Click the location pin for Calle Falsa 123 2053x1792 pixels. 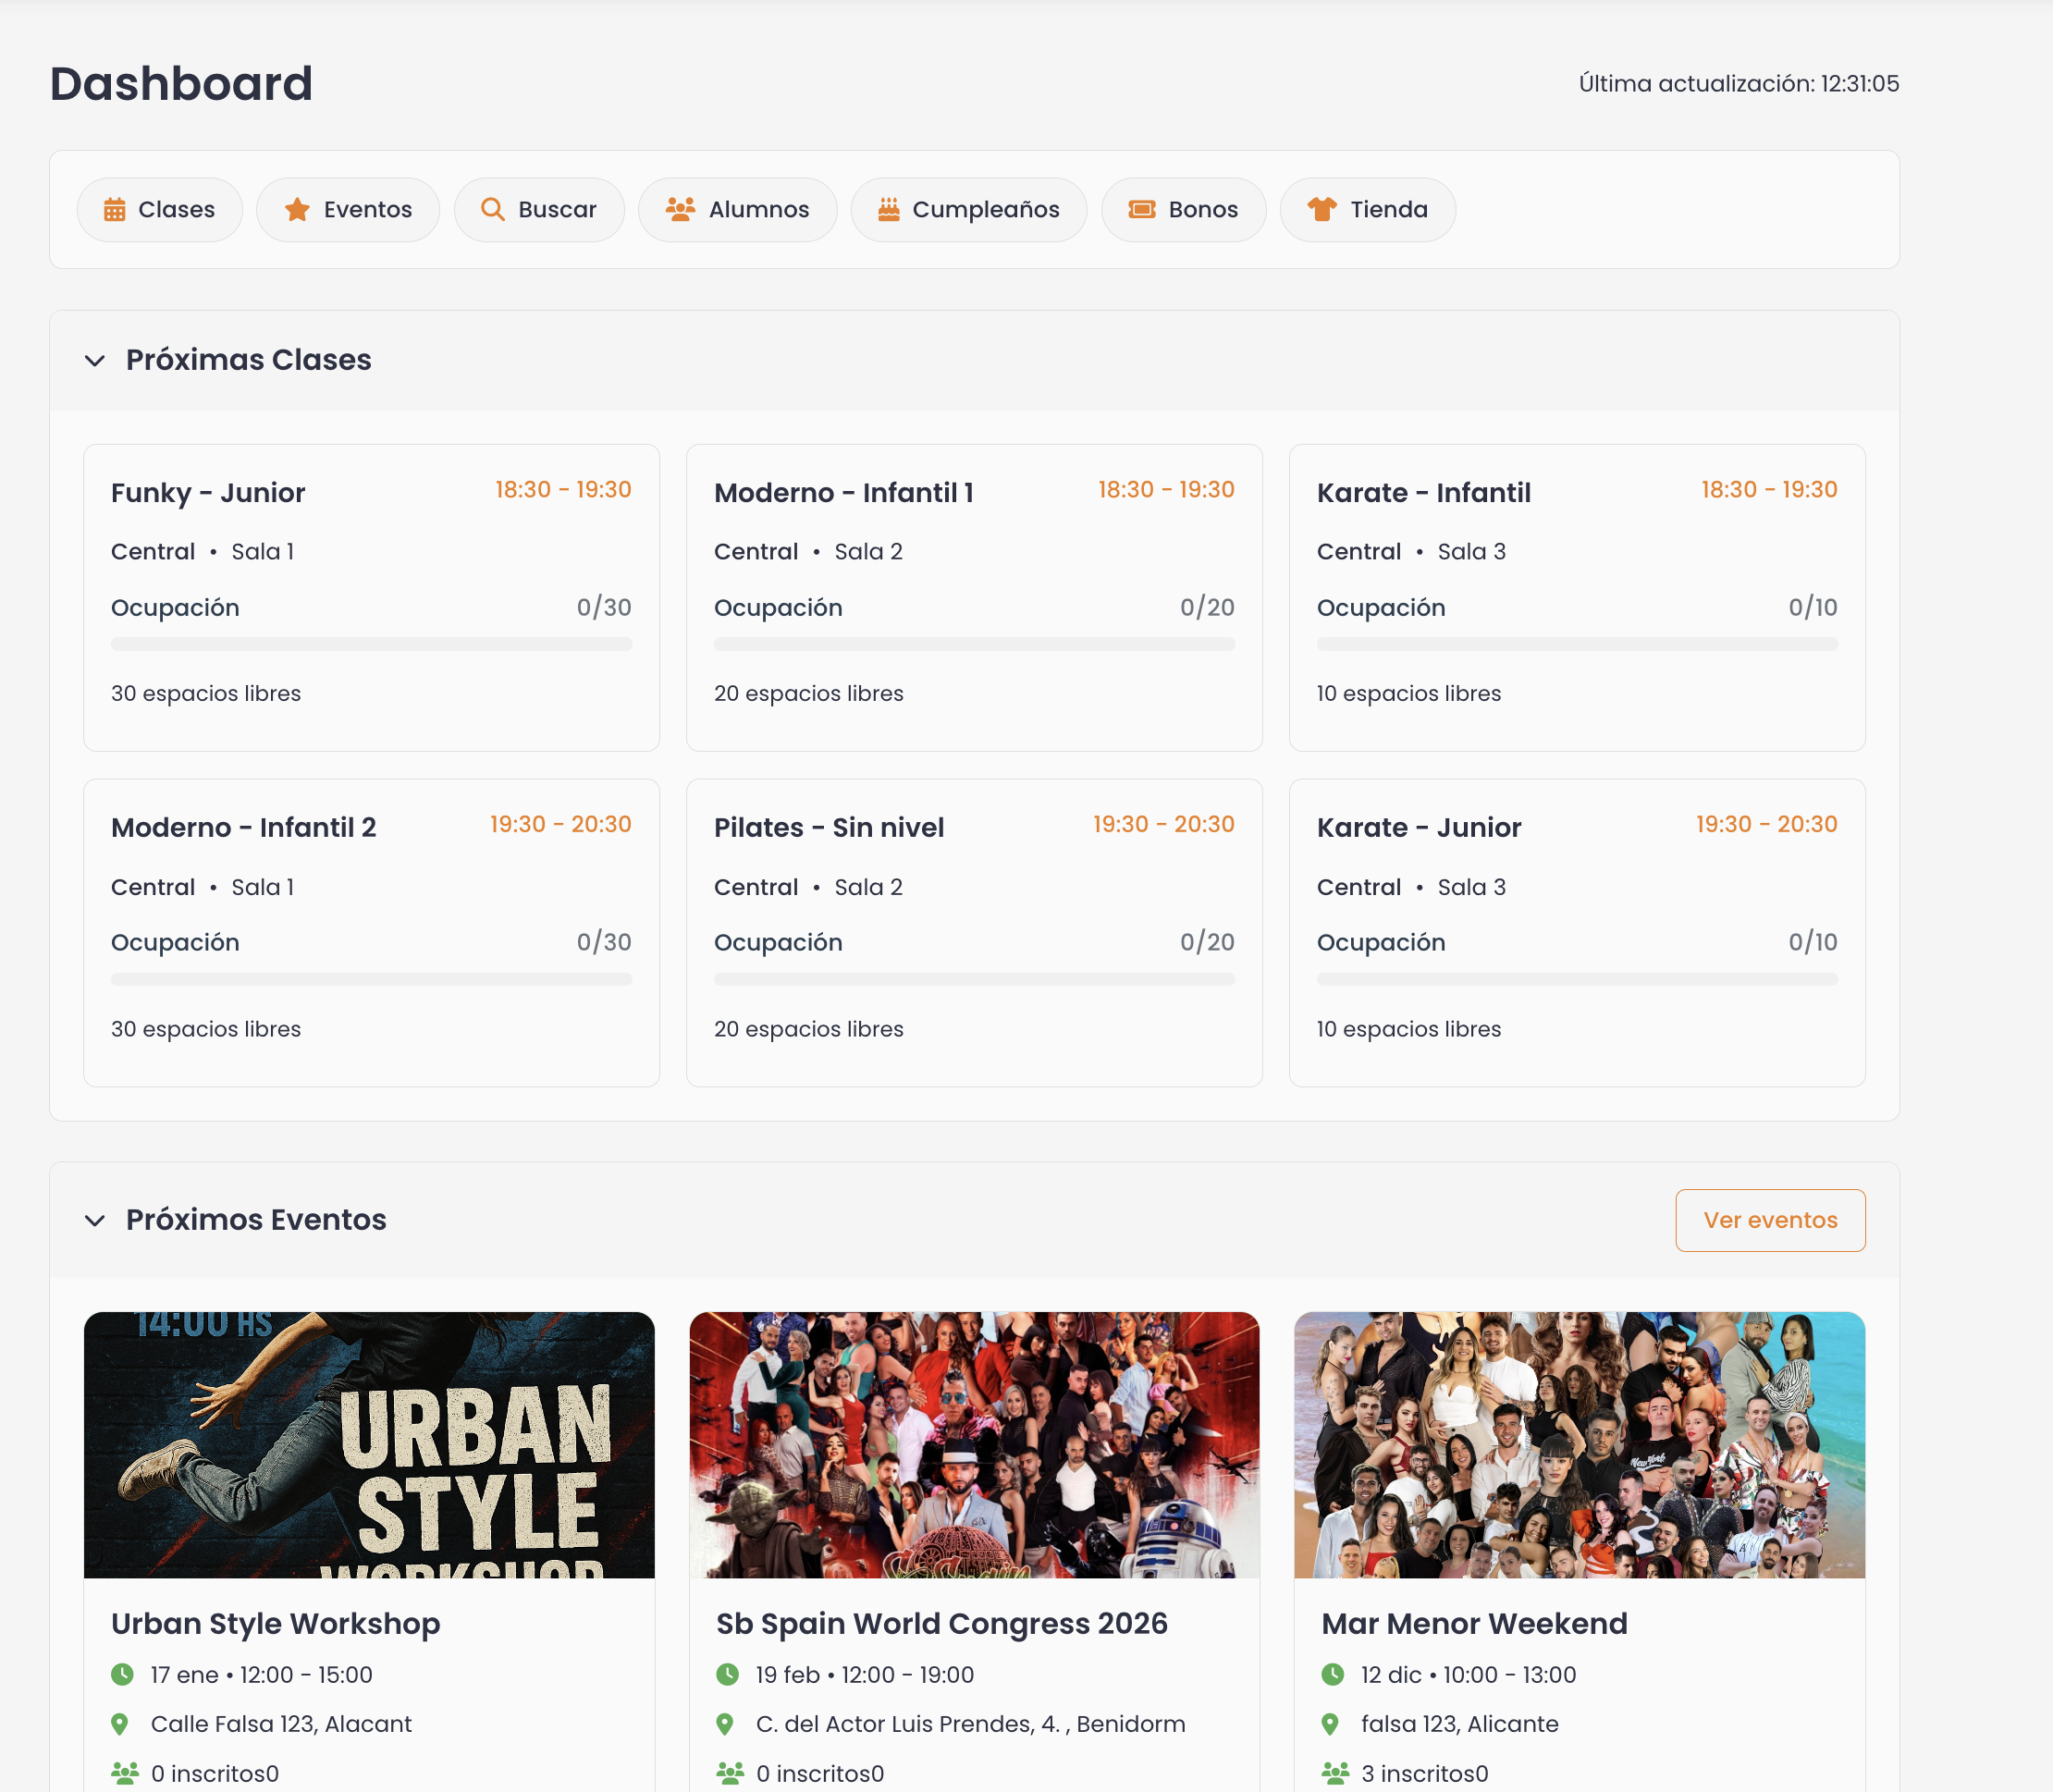[120, 1724]
